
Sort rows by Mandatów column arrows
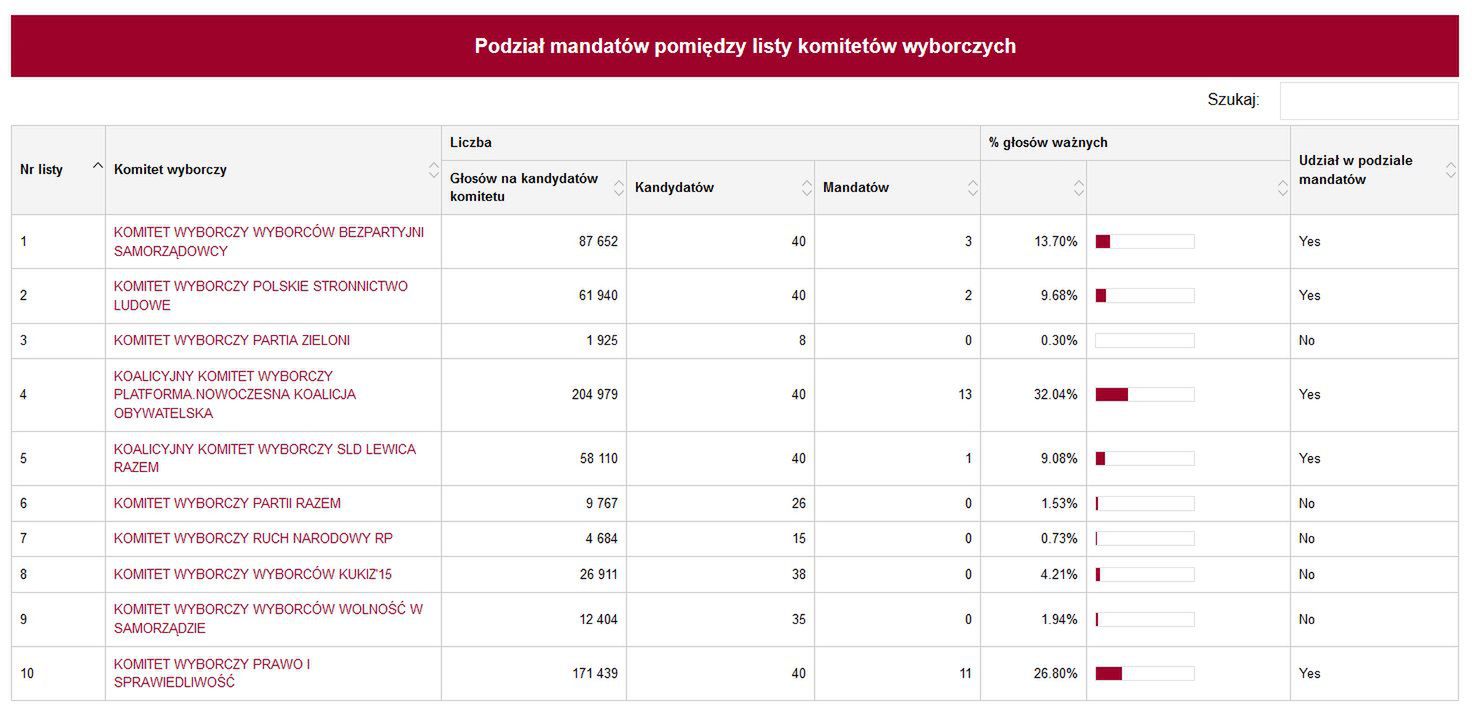tap(971, 187)
